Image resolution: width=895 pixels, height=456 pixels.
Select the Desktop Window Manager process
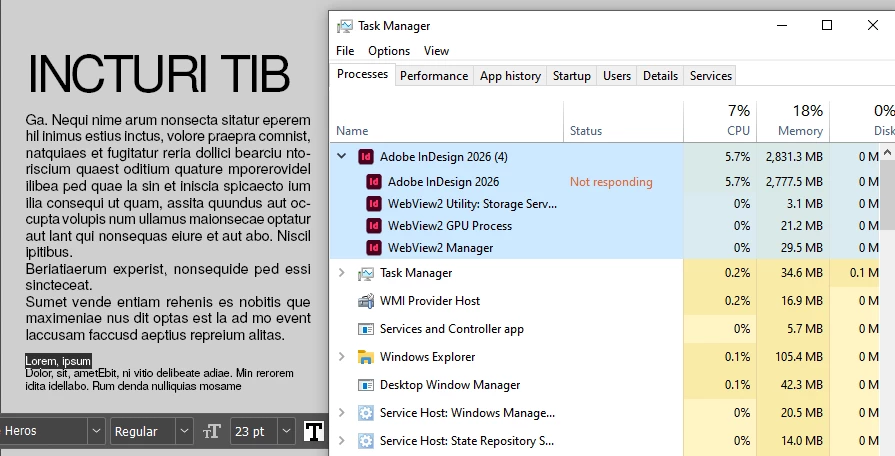[x=605, y=385]
